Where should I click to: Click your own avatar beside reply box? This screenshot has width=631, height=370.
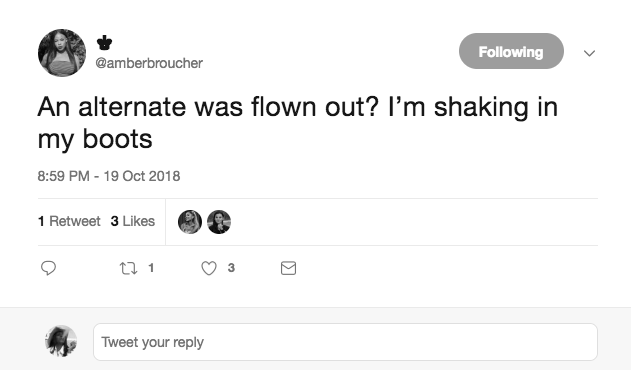(61, 341)
